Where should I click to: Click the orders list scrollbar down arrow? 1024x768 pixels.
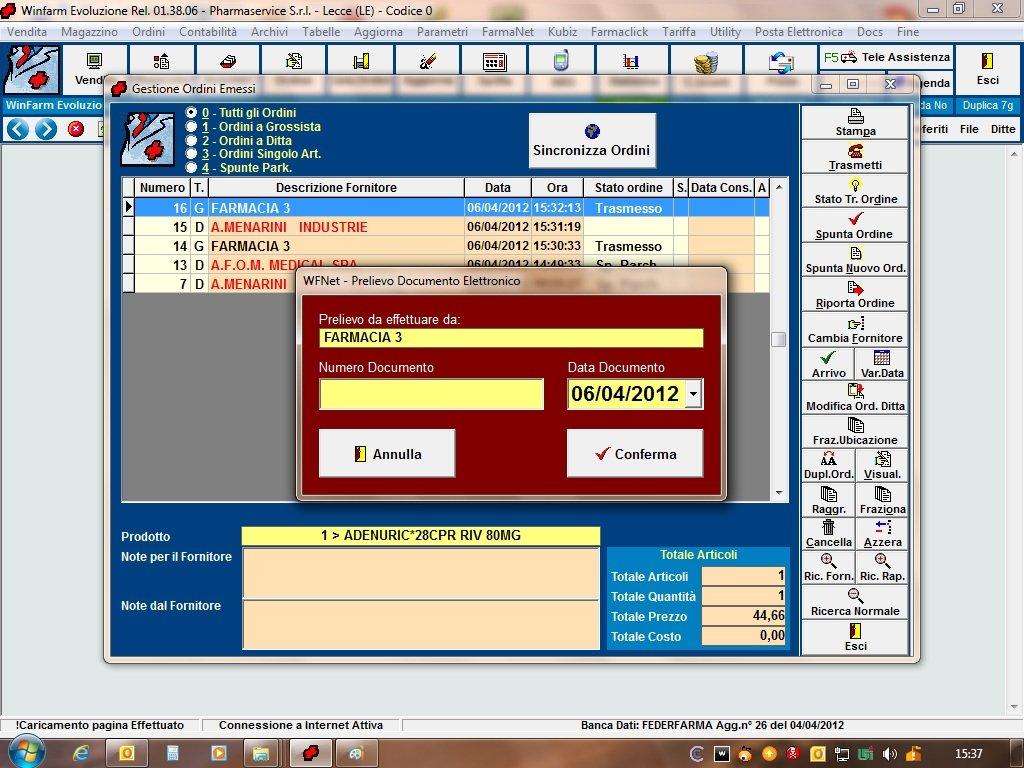(779, 493)
